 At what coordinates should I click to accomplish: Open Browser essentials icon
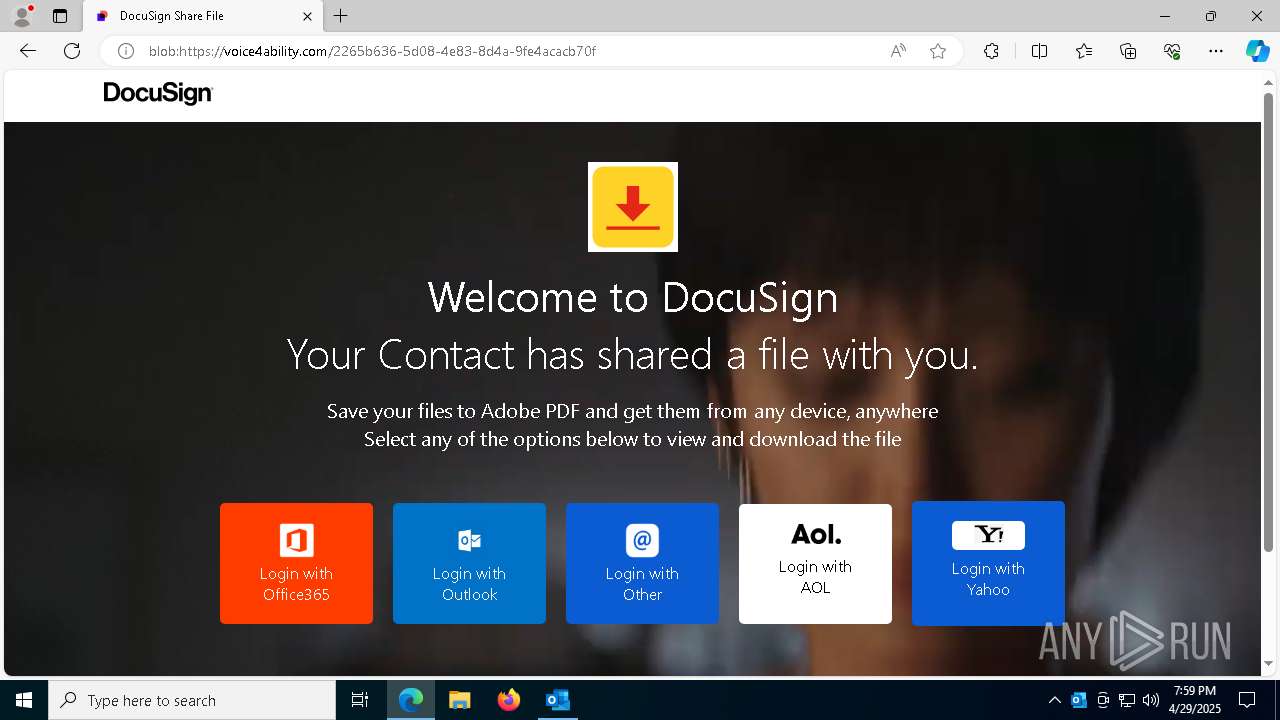tap(1172, 51)
